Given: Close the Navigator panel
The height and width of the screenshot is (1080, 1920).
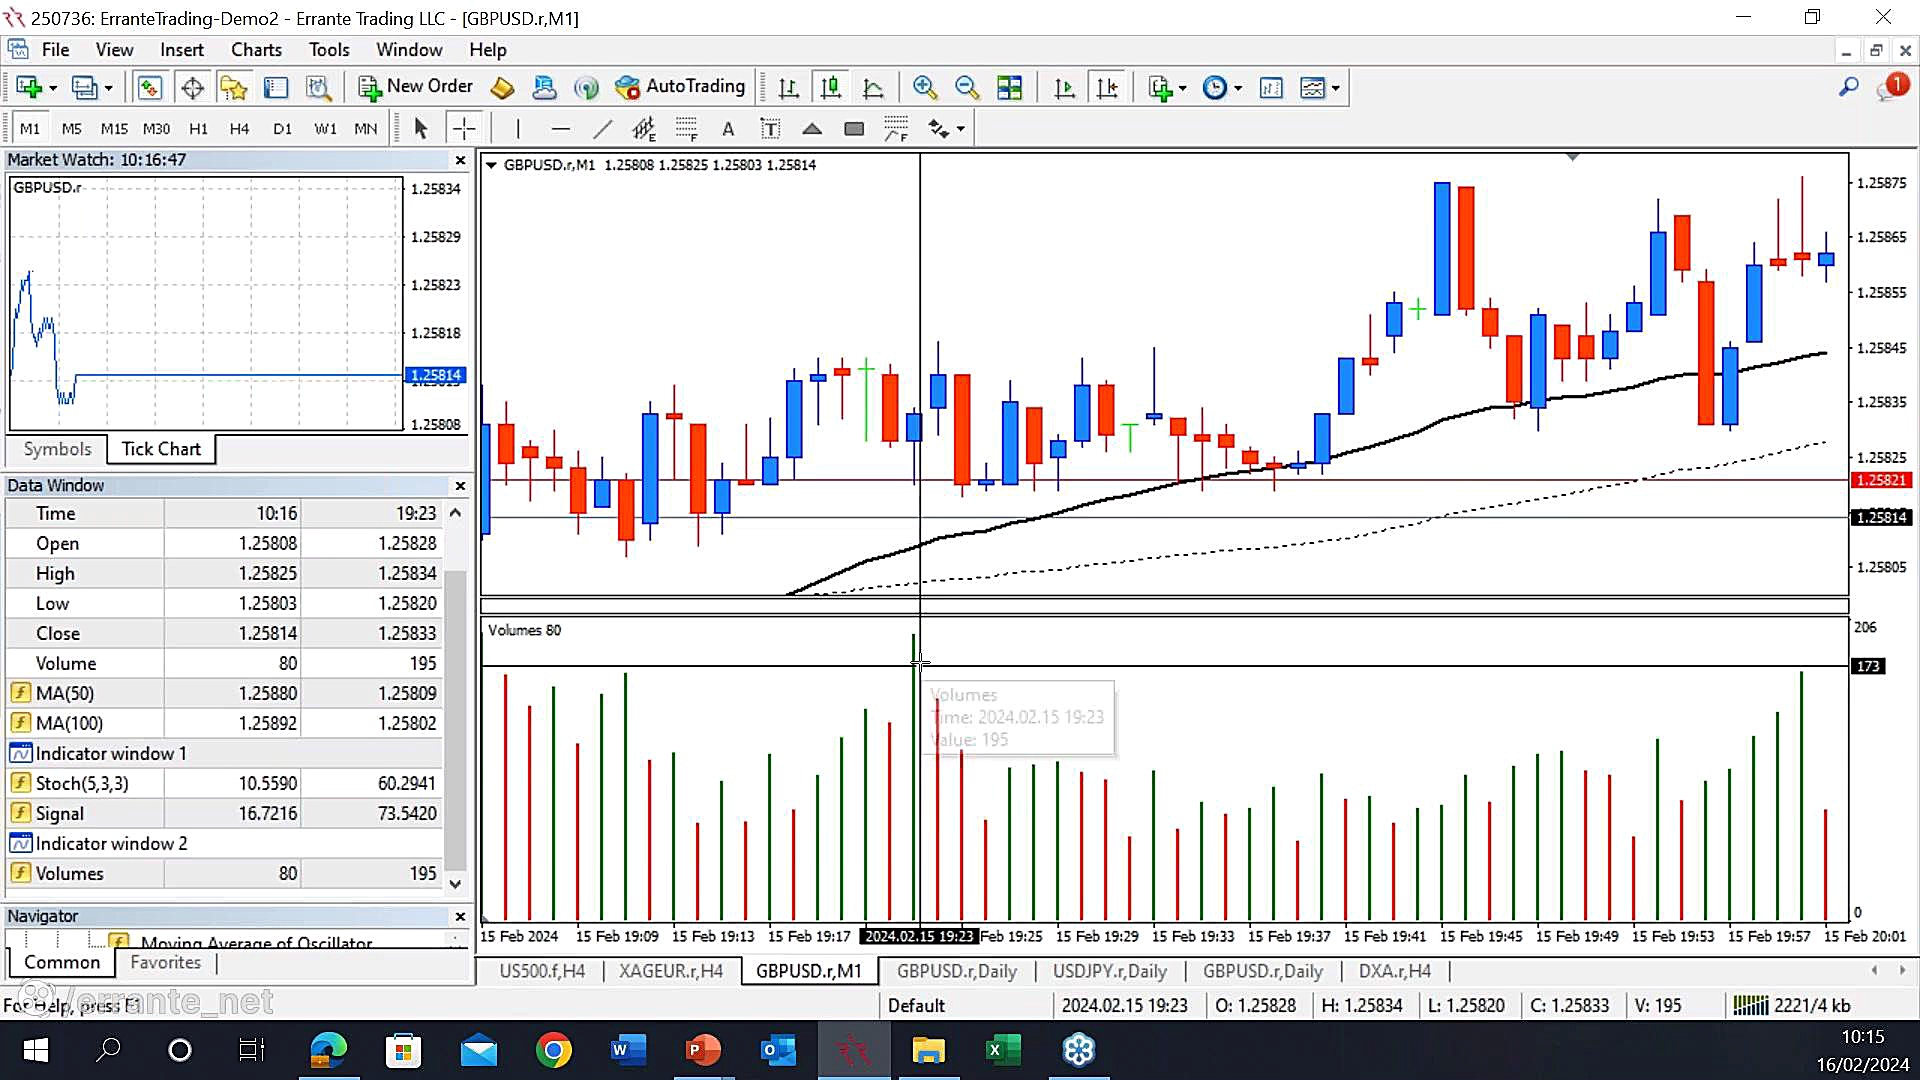Looking at the screenshot, I should point(460,917).
